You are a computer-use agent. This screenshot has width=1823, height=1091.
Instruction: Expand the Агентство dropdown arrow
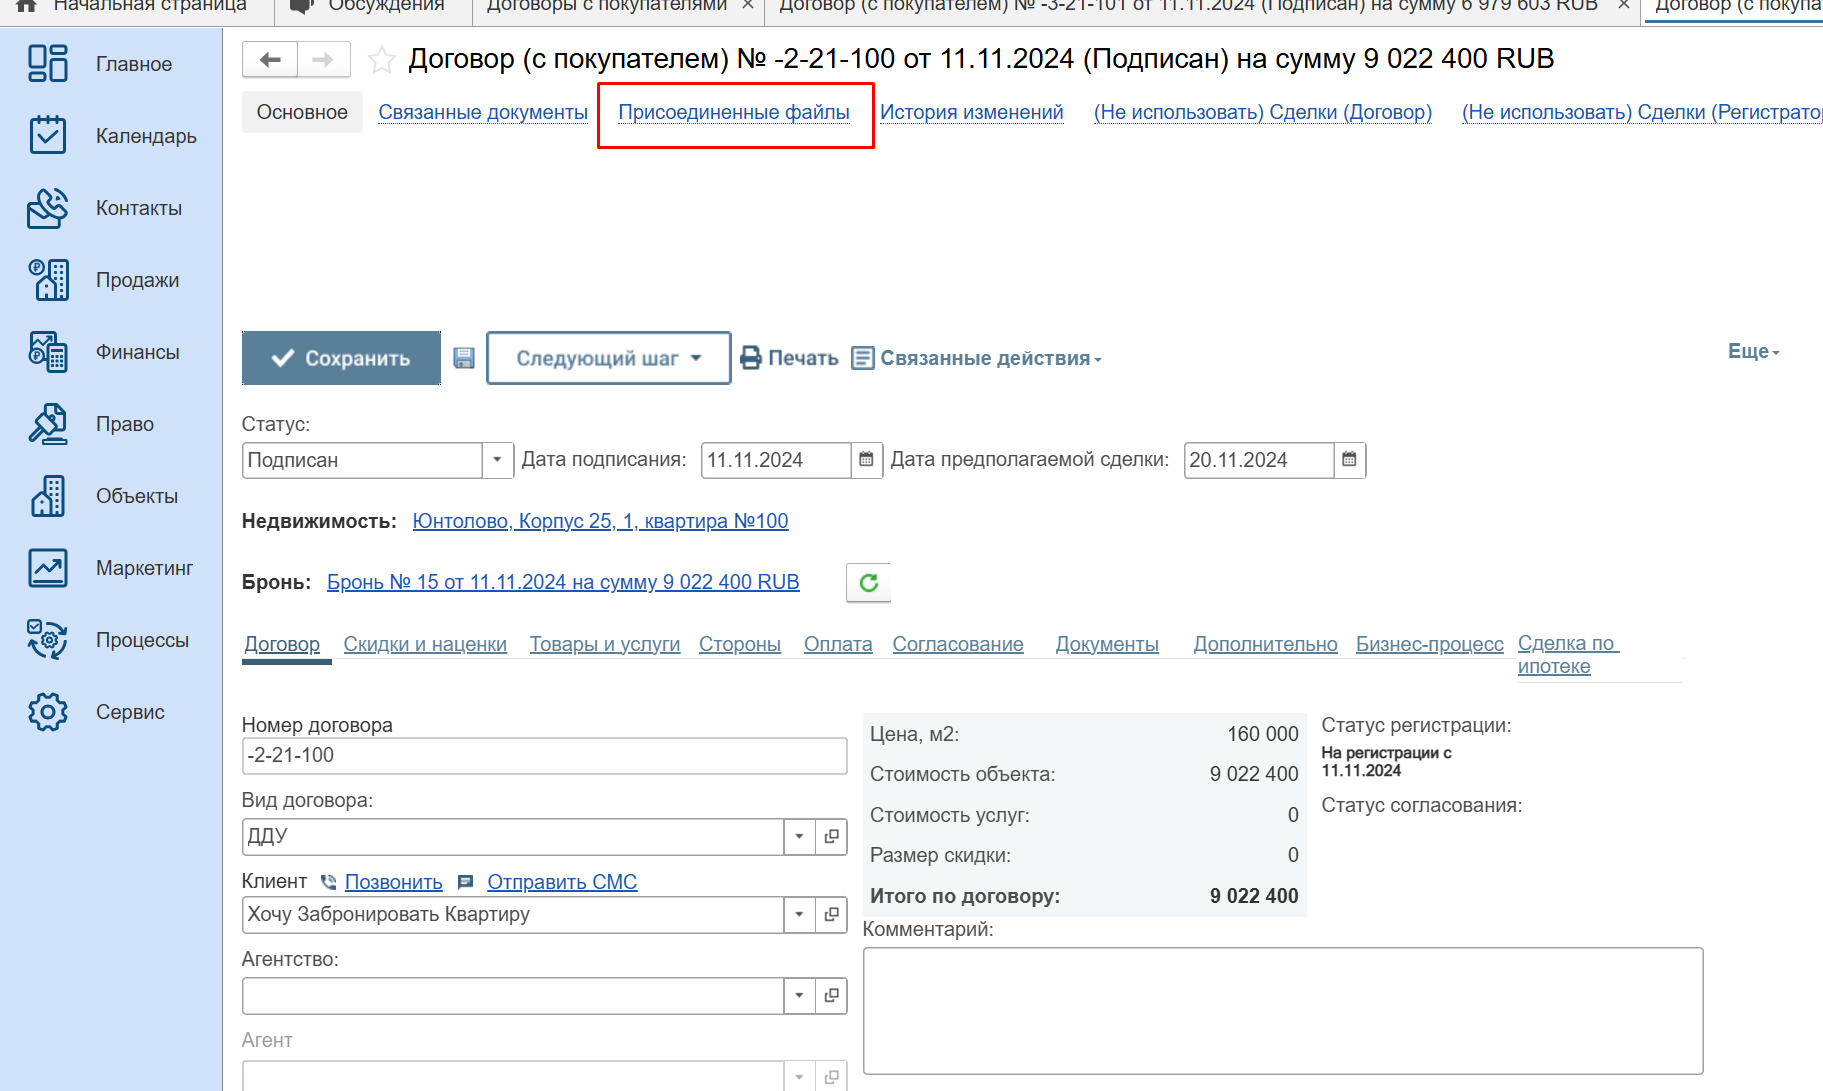point(799,995)
